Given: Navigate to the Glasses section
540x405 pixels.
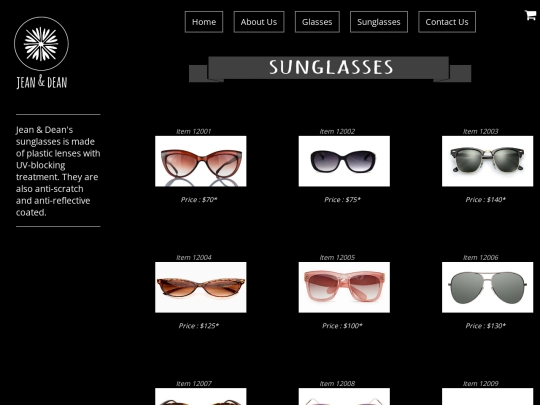Looking at the screenshot, I should [x=317, y=22].
